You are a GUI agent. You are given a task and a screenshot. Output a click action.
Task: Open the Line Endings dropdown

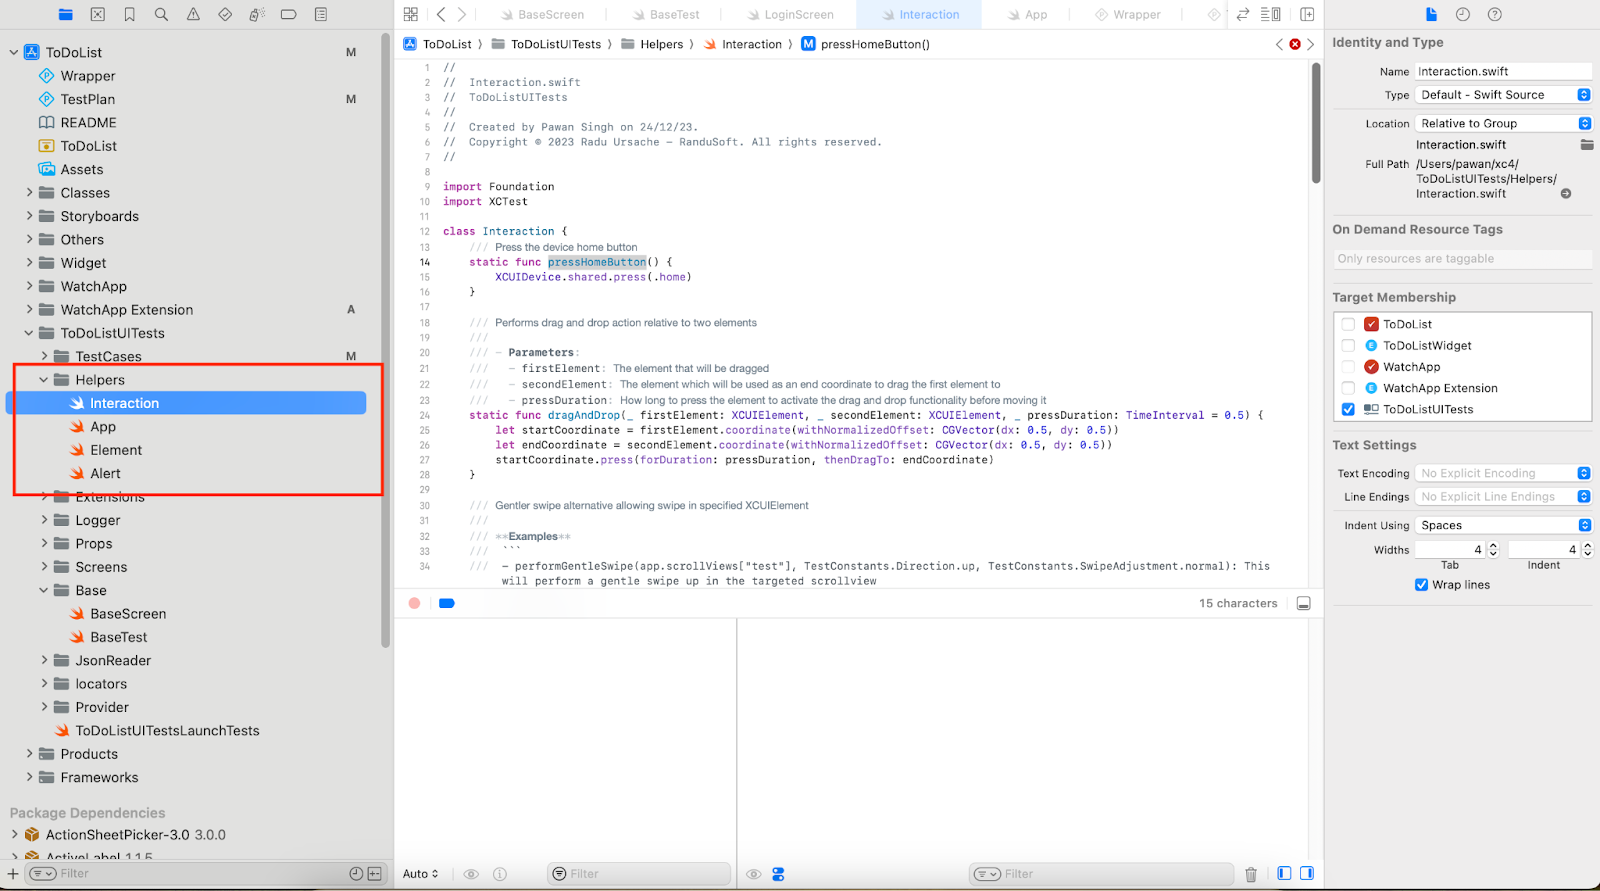pyautogui.click(x=1503, y=497)
